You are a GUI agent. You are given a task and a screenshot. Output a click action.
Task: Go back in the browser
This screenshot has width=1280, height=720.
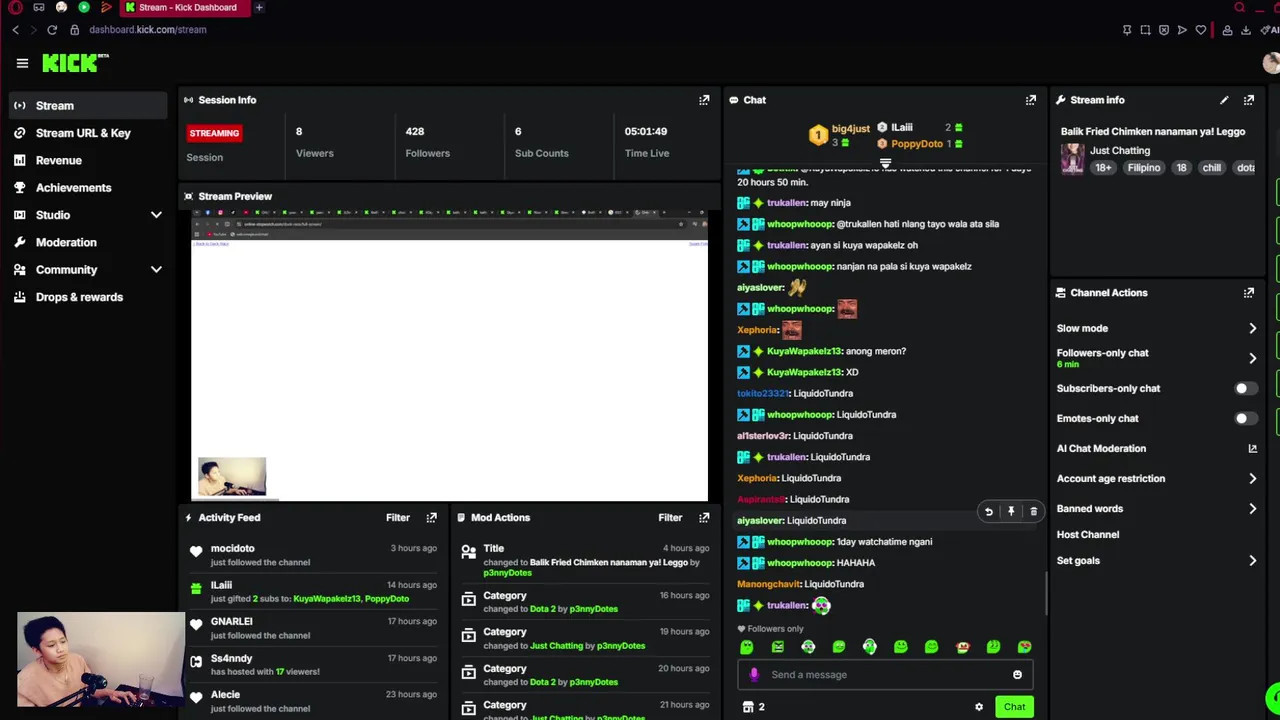[x=15, y=30]
